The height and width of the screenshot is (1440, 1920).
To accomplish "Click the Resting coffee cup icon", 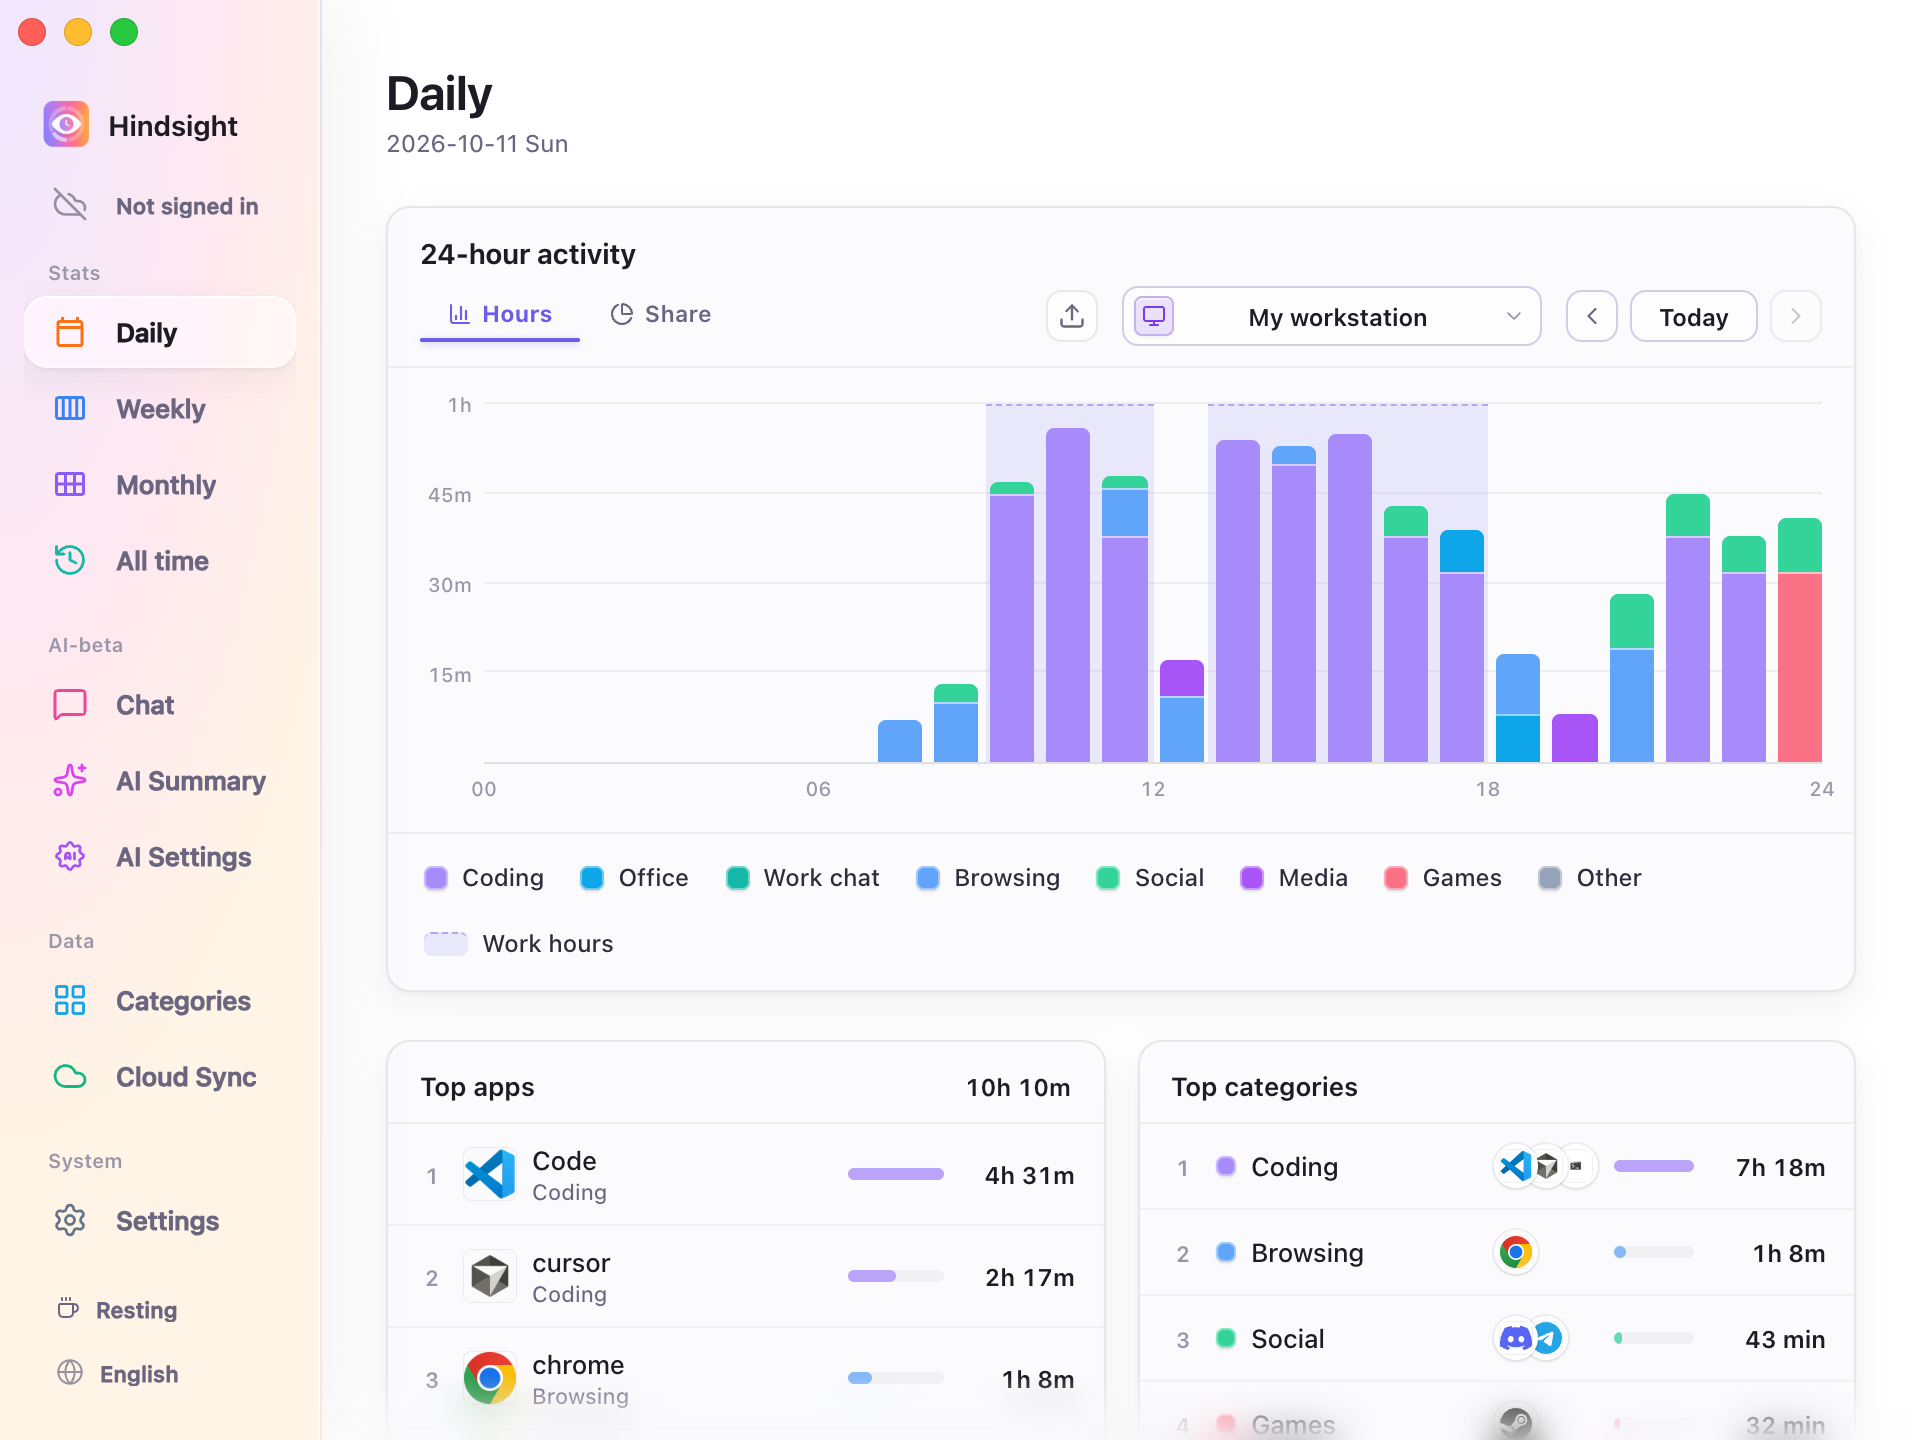I will [68, 1309].
